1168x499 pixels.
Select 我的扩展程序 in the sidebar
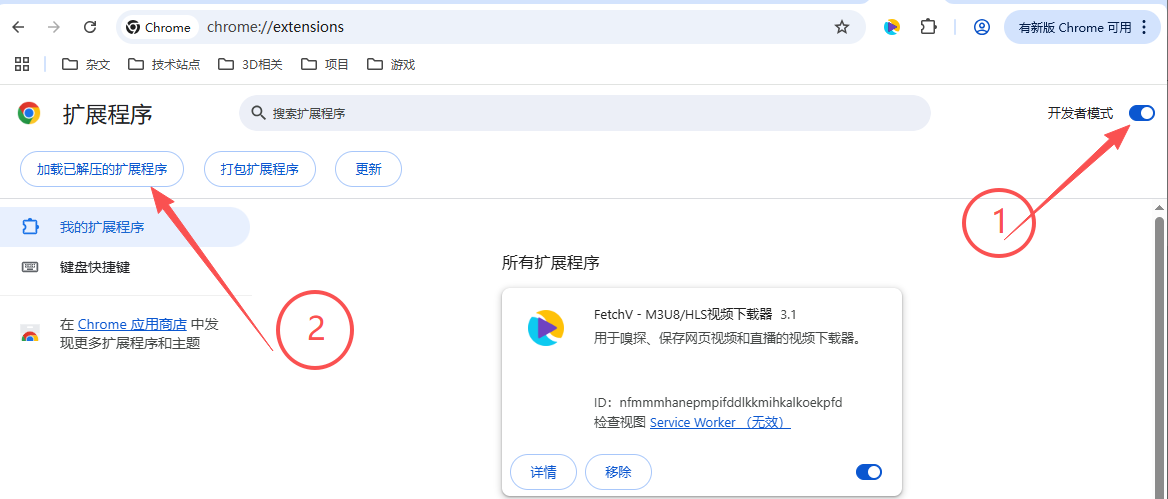[x=101, y=227]
